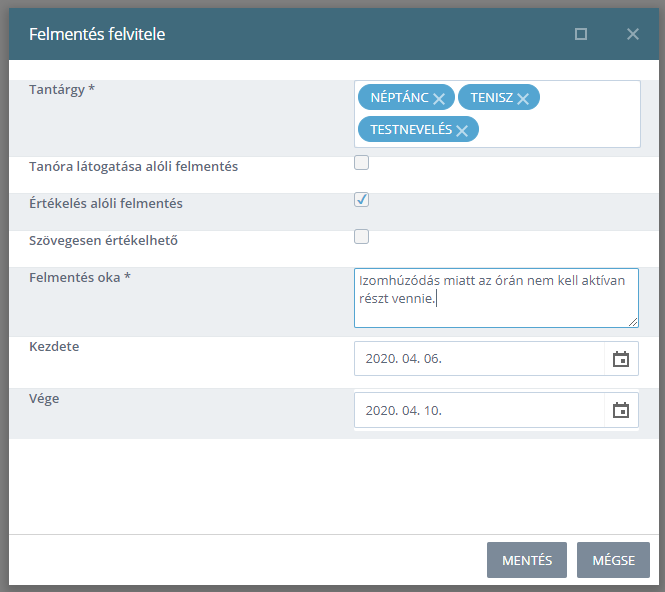This screenshot has width=665, height=592.
Task: Enable Tanóra látogatása alóli felmentés checkbox
Action: [361, 162]
